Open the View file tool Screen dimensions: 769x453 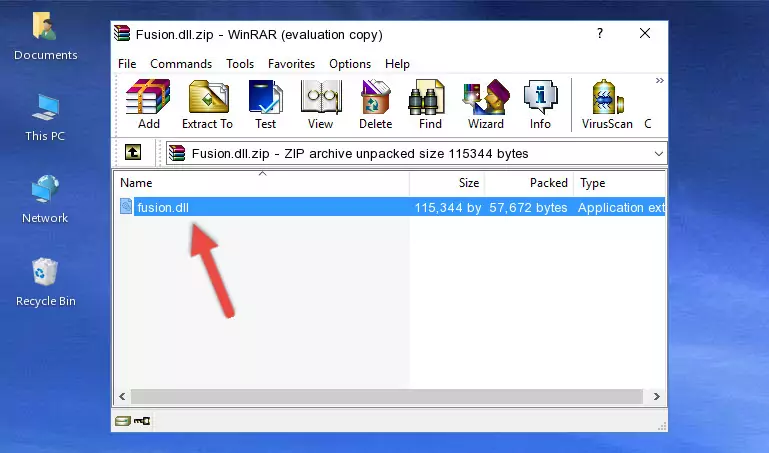click(x=321, y=104)
